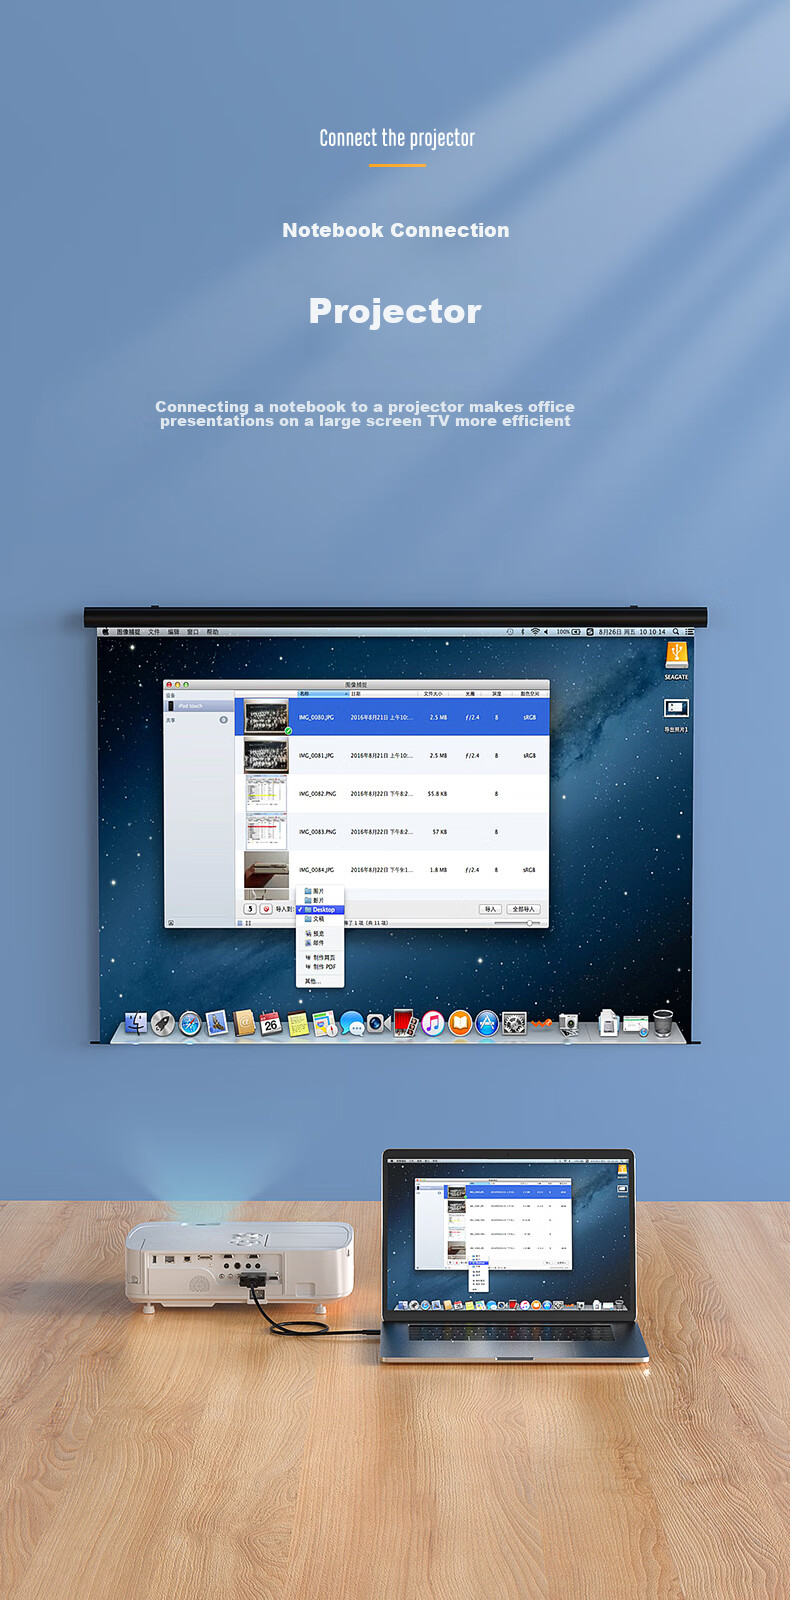Screen dimensions: 790x1600
Task: Open the Apple menu on projection
Action: pyautogui.click(x=105, y=632)
